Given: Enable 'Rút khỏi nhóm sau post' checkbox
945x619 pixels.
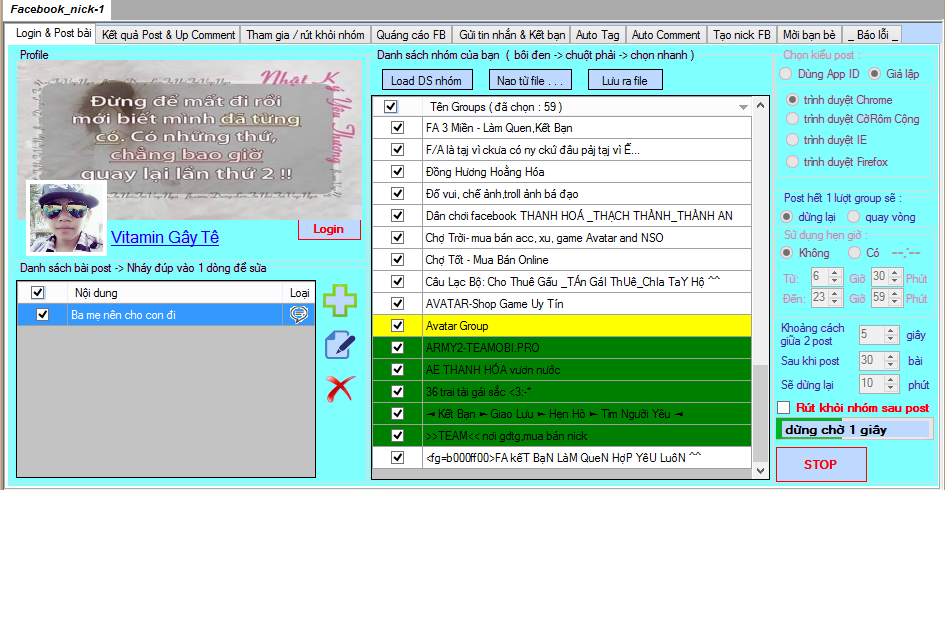Looking at the screenshot, I should (783, 408).
